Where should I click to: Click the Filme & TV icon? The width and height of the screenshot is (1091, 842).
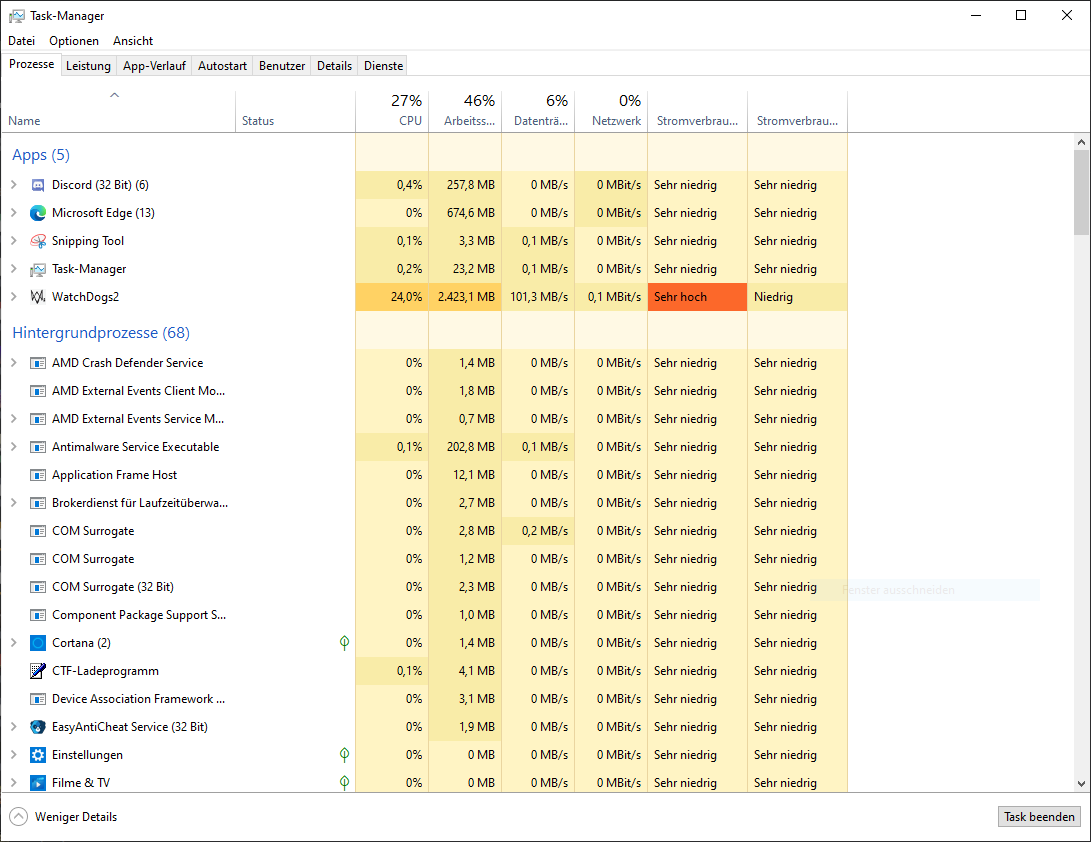[x=38, y=783]
